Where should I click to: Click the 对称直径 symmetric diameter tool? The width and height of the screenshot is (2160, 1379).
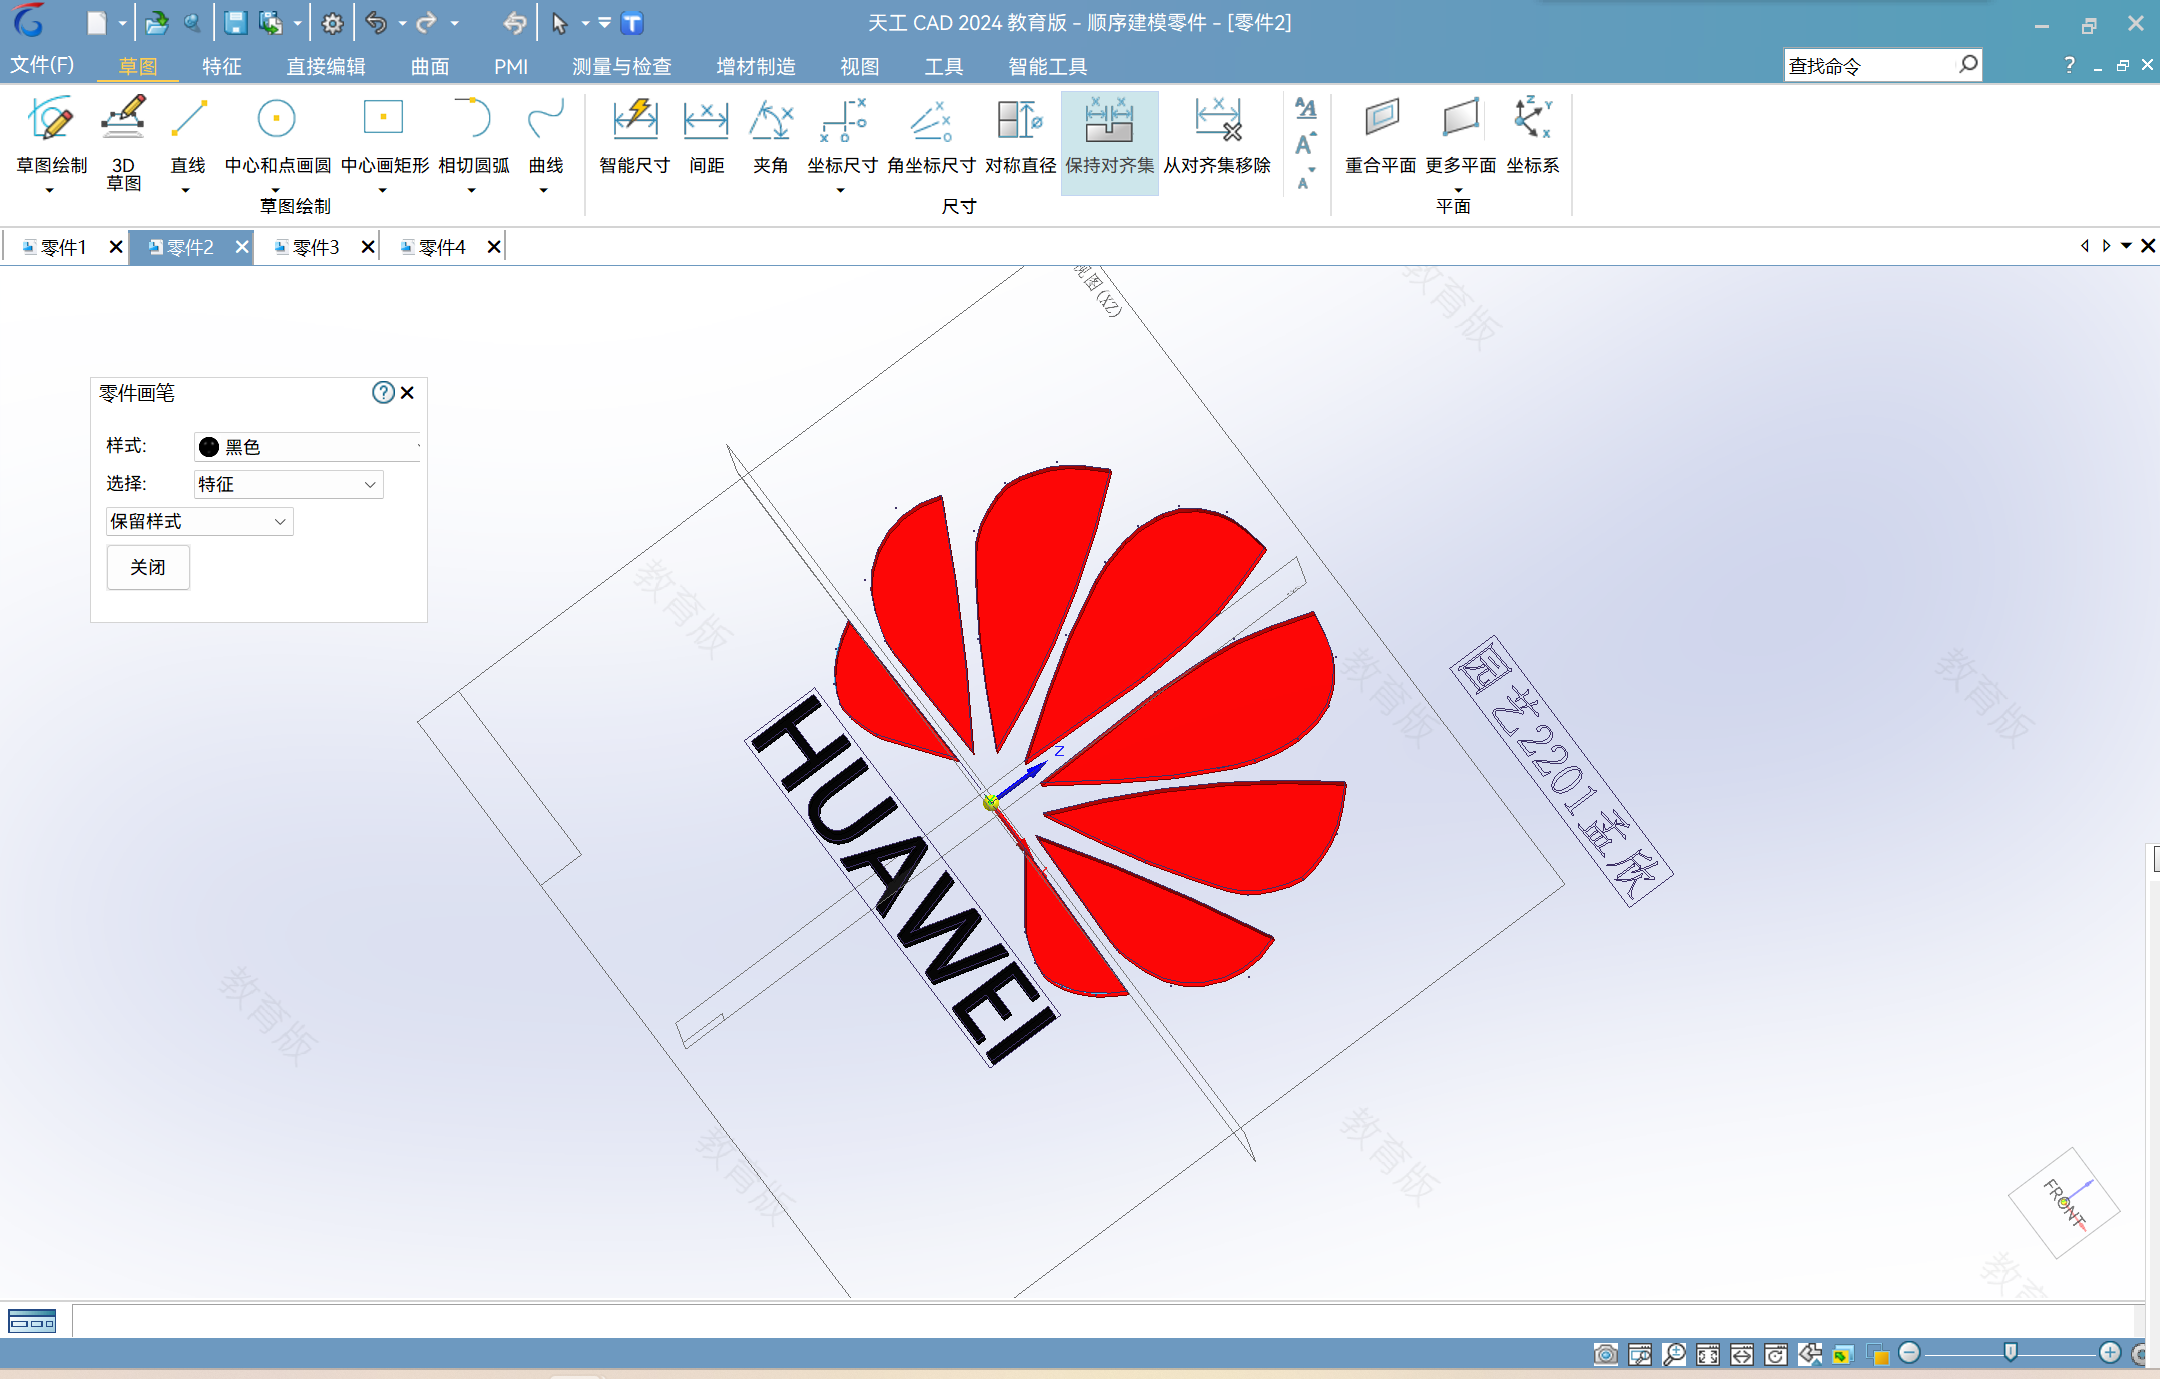tap(1020, 137)
